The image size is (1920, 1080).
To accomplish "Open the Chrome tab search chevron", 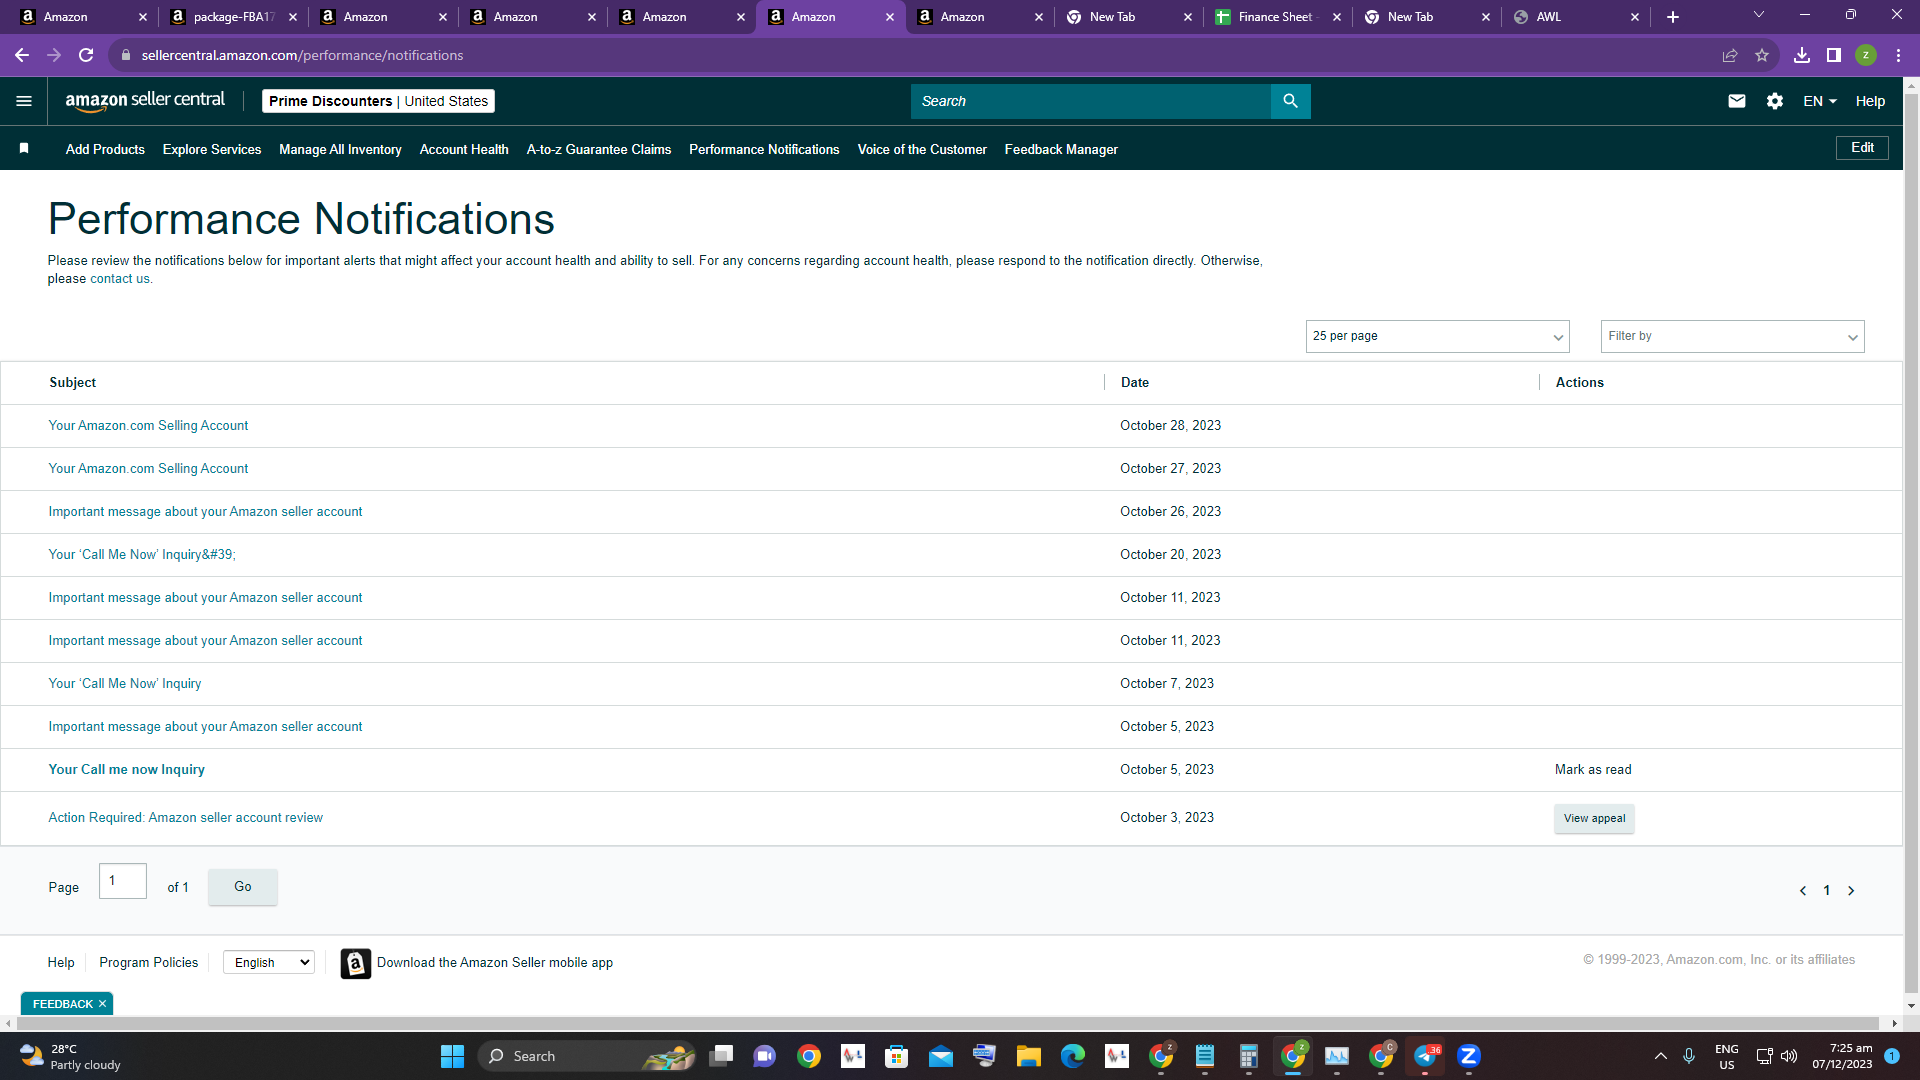I will pos(1759,15).
